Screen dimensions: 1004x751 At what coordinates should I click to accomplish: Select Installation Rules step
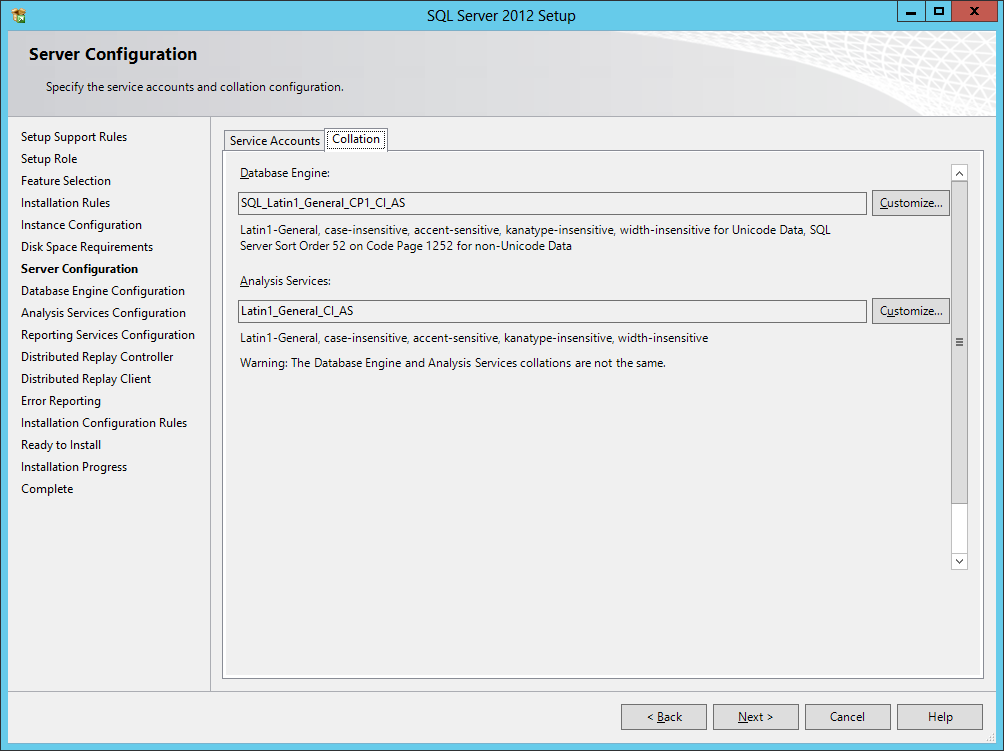tap(65, 203)
